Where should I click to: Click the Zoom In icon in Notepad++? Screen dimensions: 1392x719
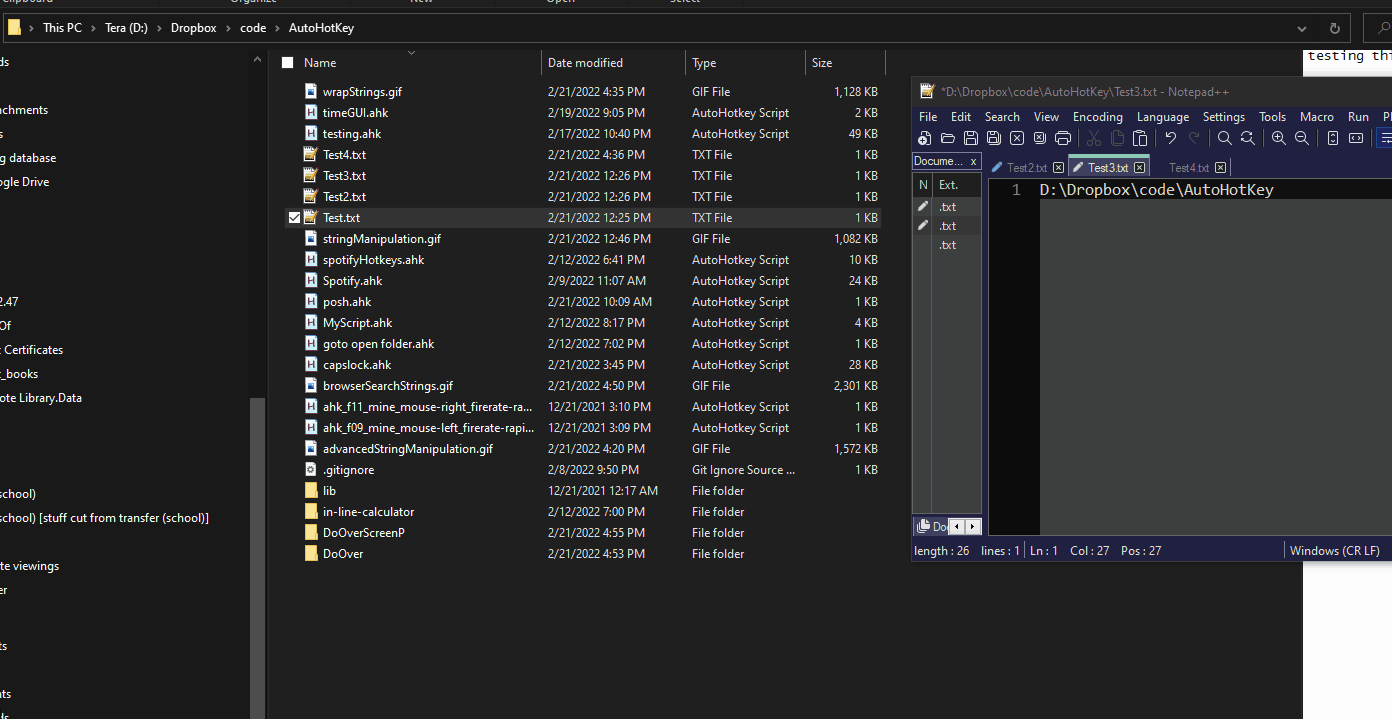pos(1279,139)
